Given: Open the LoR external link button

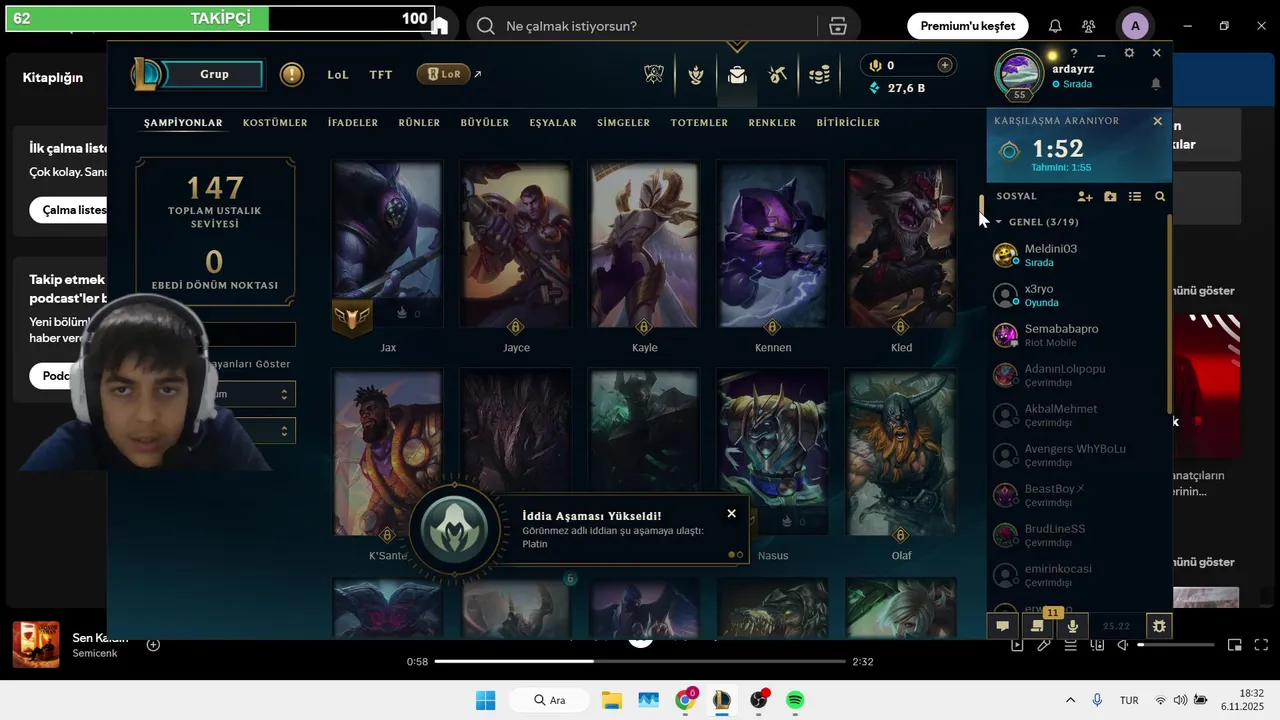Looking at the screenshot, I should pos(449,74).
